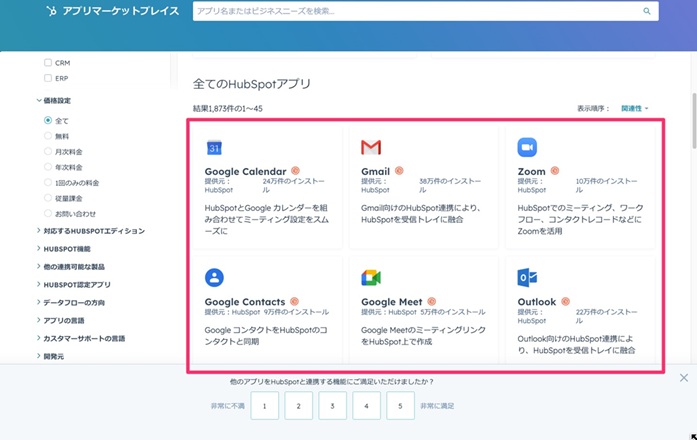This screenshot has width=697, height=440.
Task: Click the 38万件のインストール install count text
Action: pyautogui.click(x=450, y=185)
